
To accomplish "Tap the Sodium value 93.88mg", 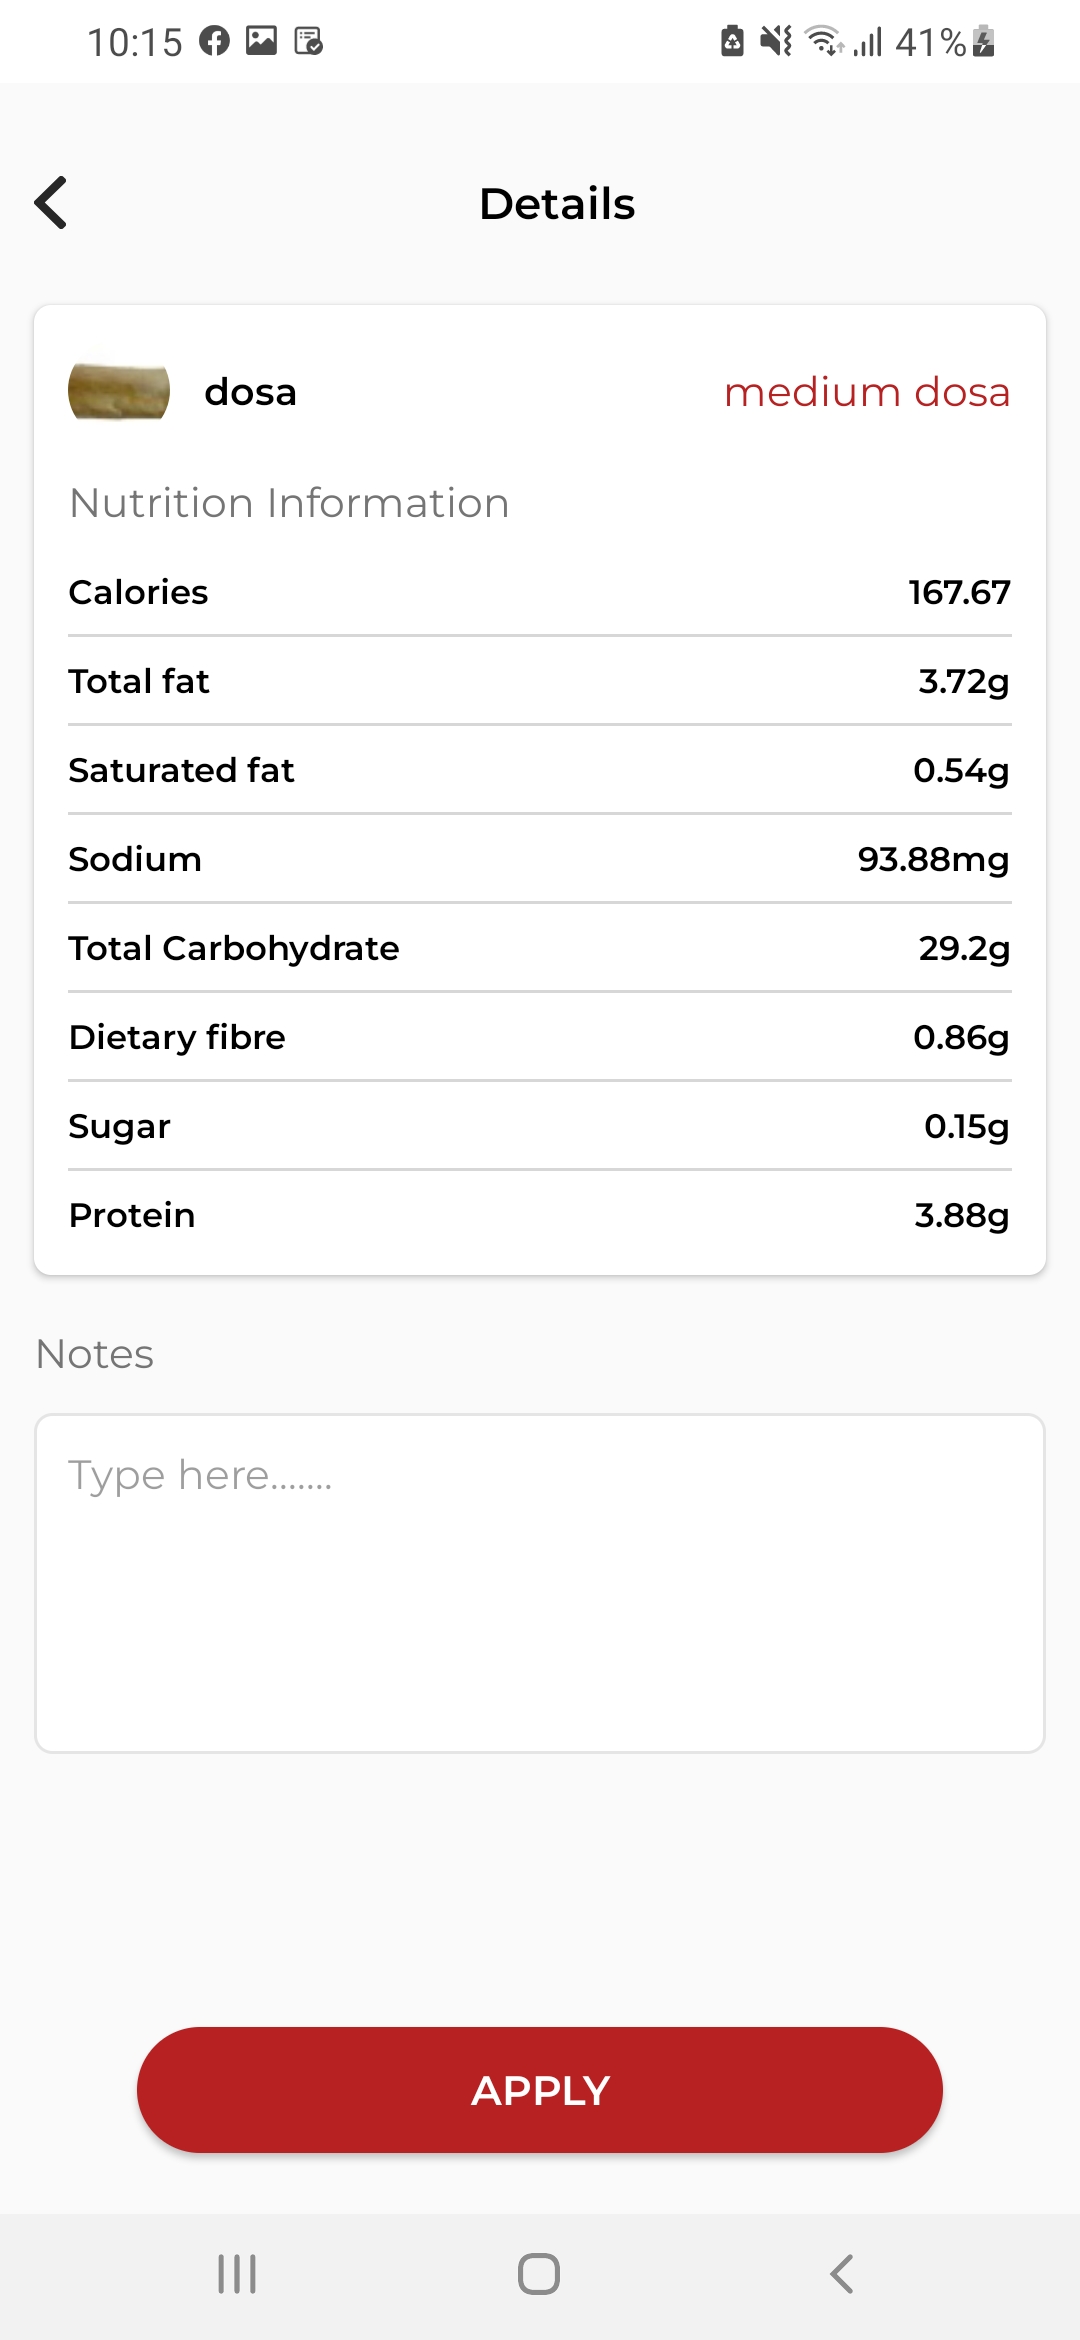I will coord(932,859).
